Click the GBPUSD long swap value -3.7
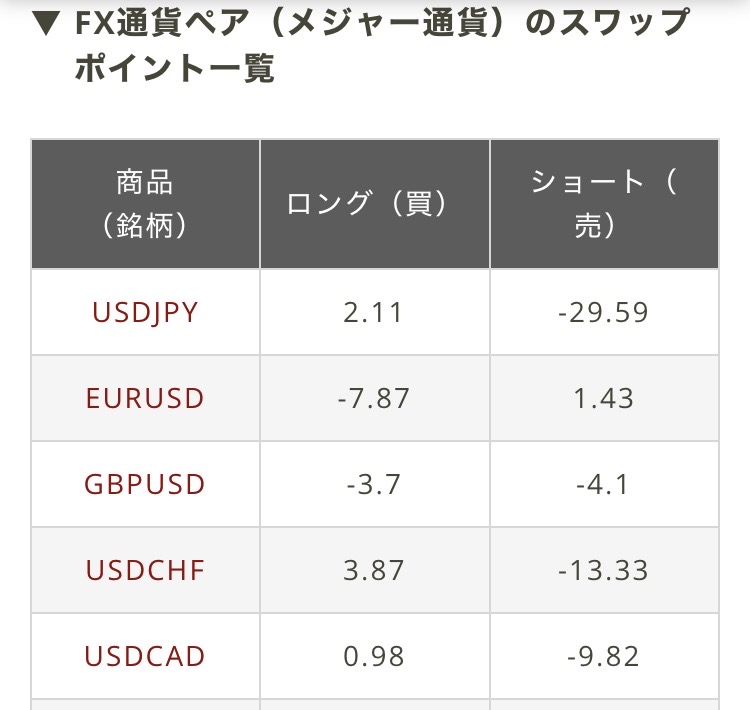This screenshot has width=750, height=710. point(374,484)
